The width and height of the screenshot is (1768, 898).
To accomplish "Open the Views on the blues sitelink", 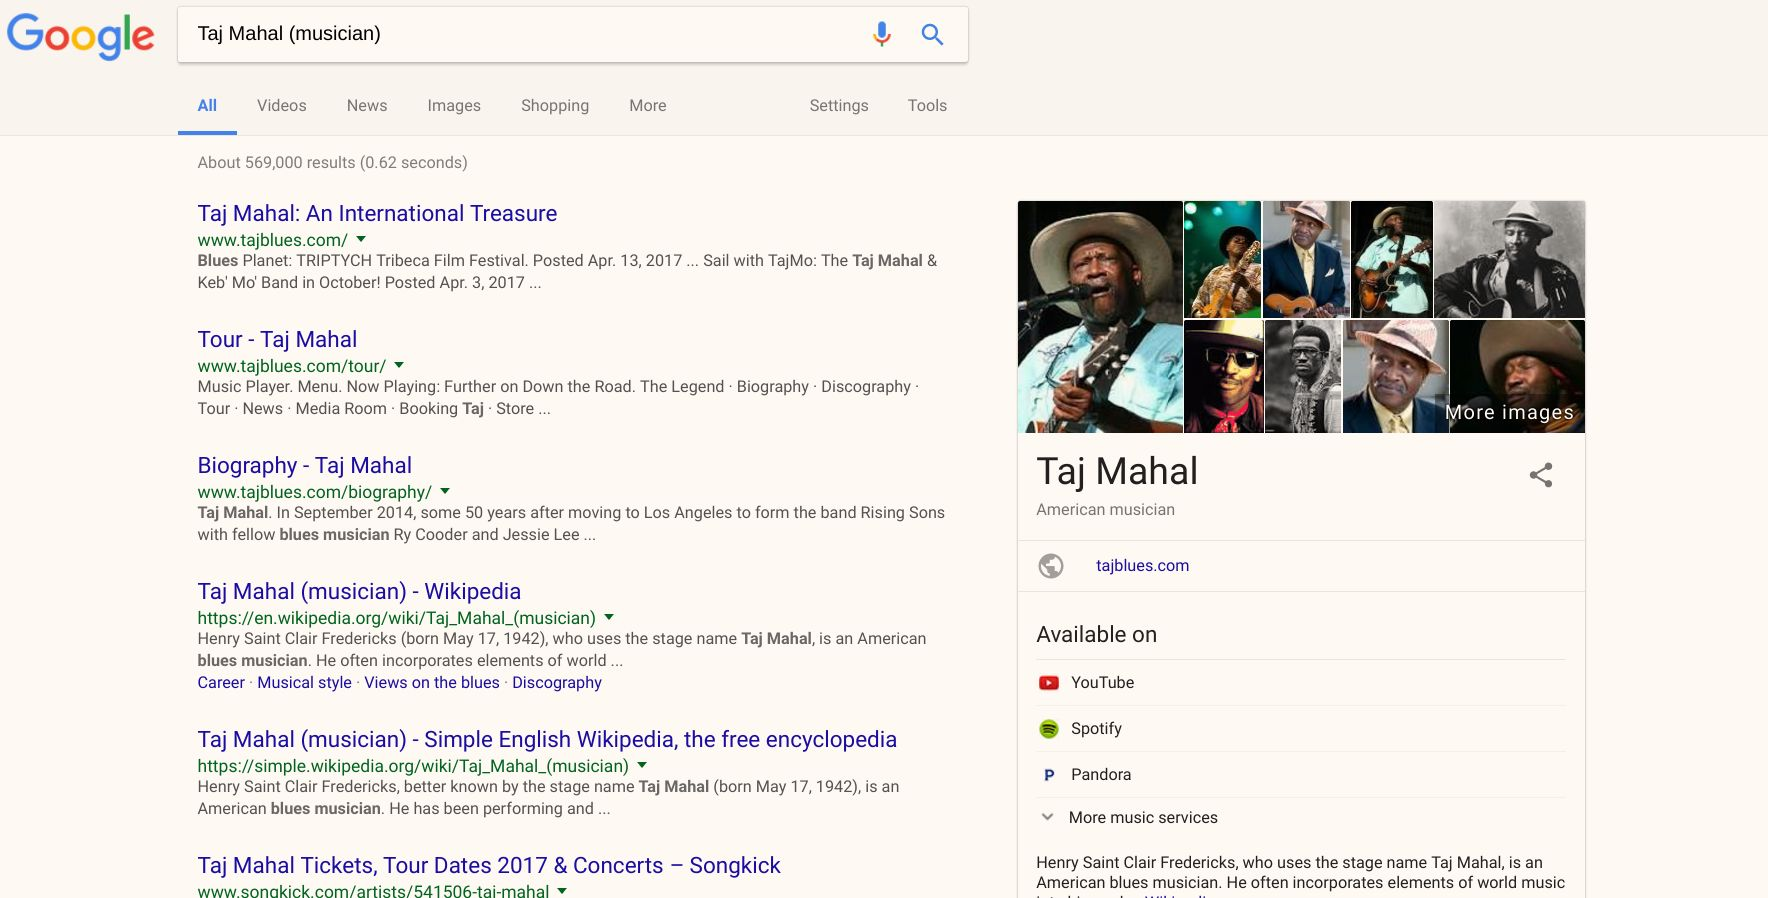I will pyautogui.click(x=432, y=683).
